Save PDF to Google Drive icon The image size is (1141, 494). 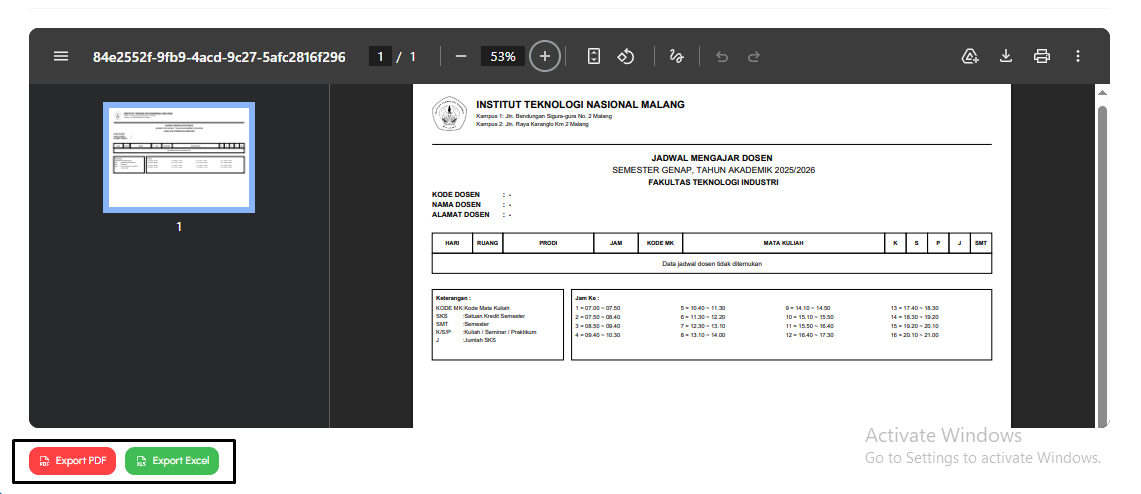pos(970,57)
